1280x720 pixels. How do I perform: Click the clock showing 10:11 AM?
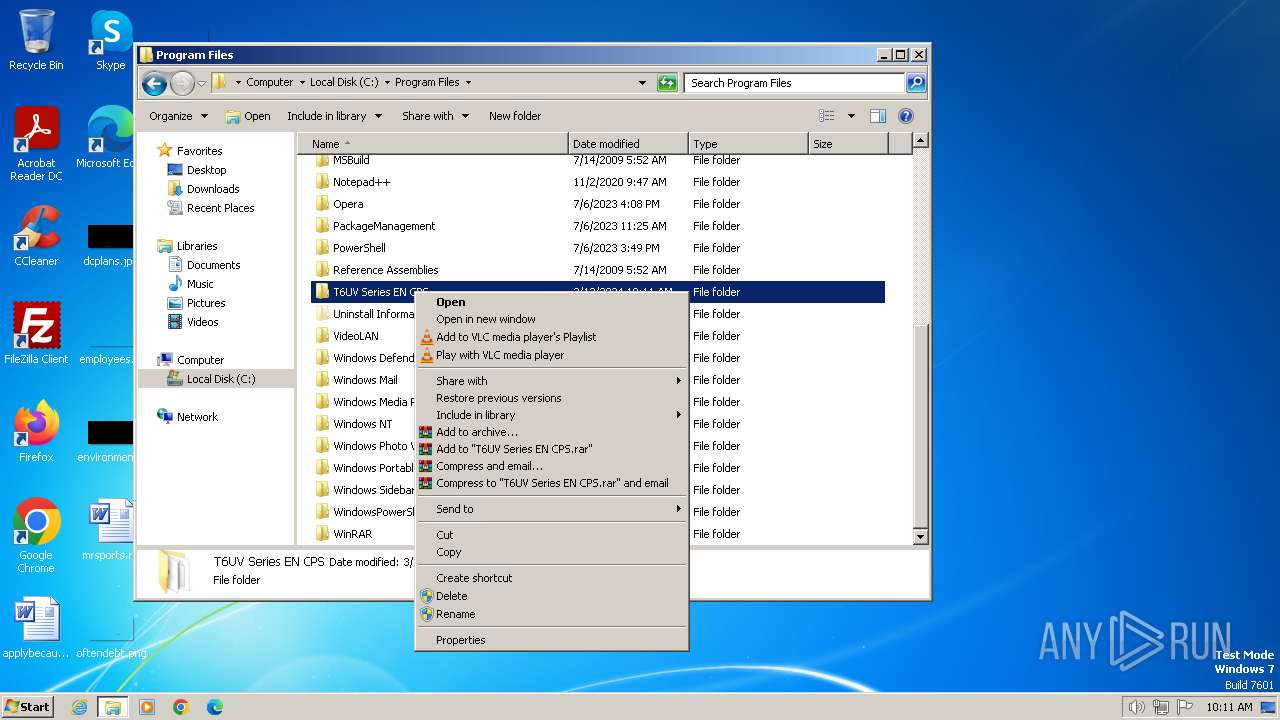click(x=1229, y=707)
